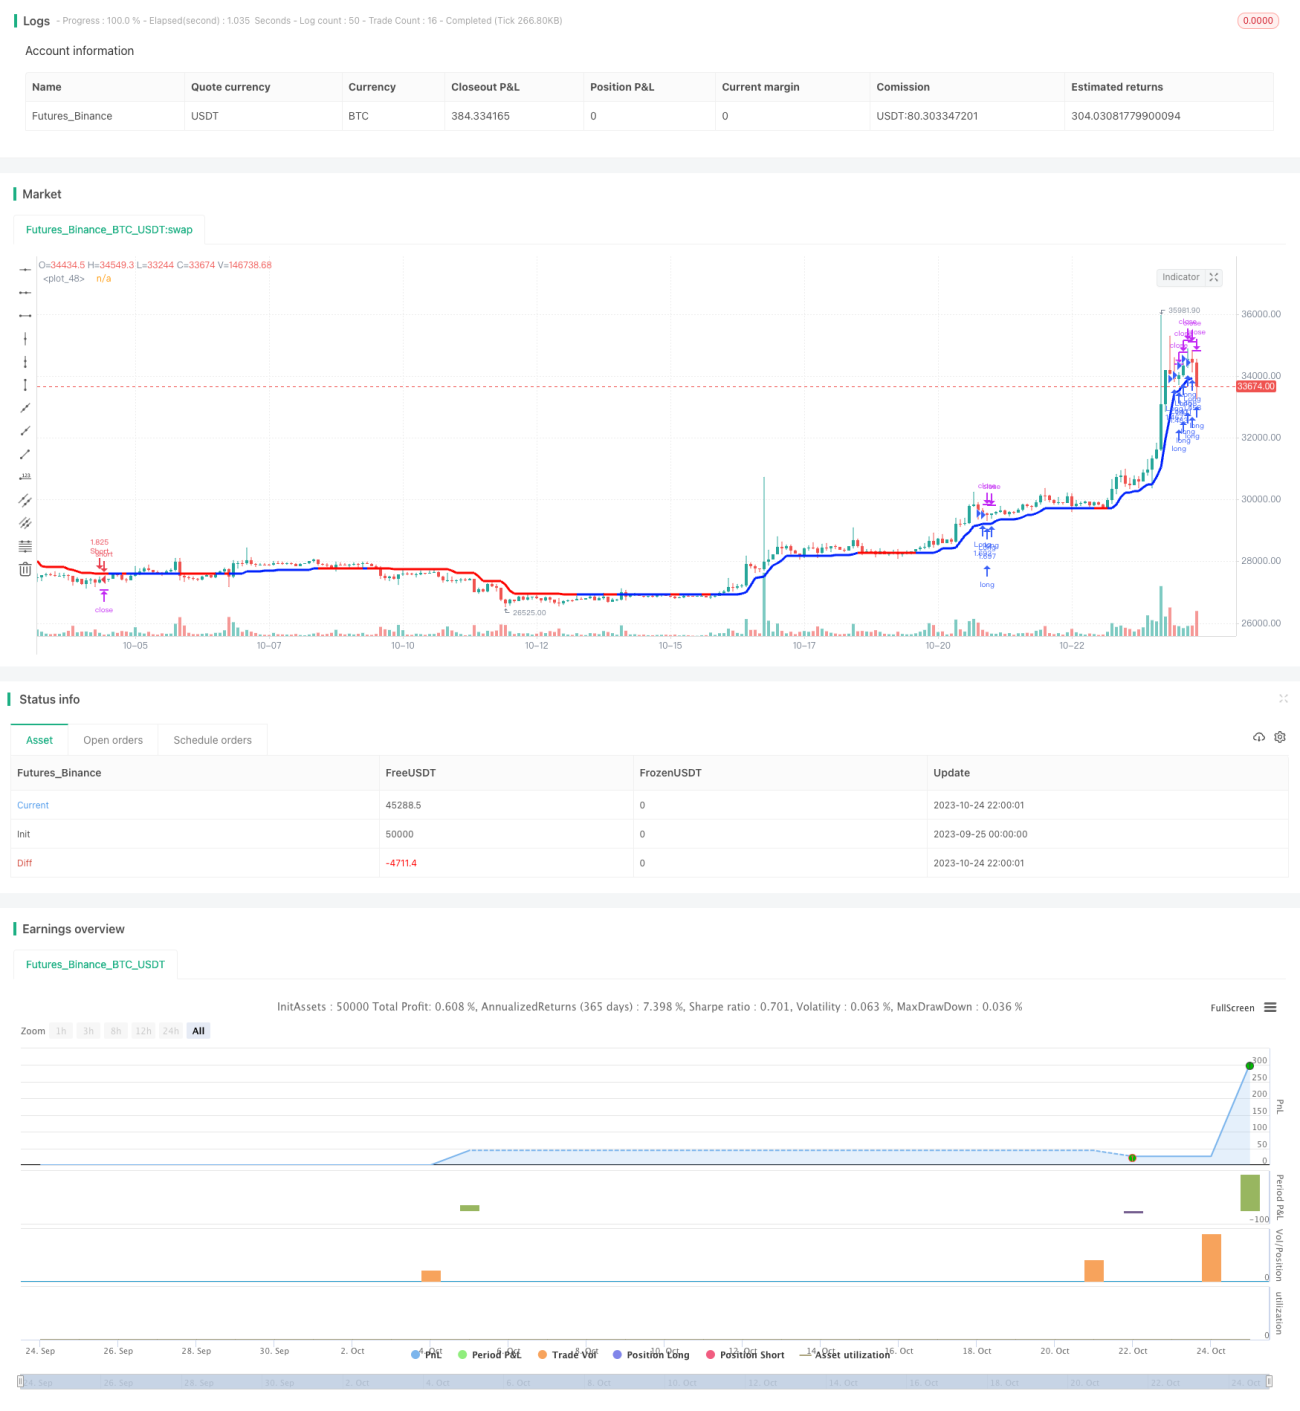
Task: Set chart zoom to 1h
Action: tap(61, 1031)
